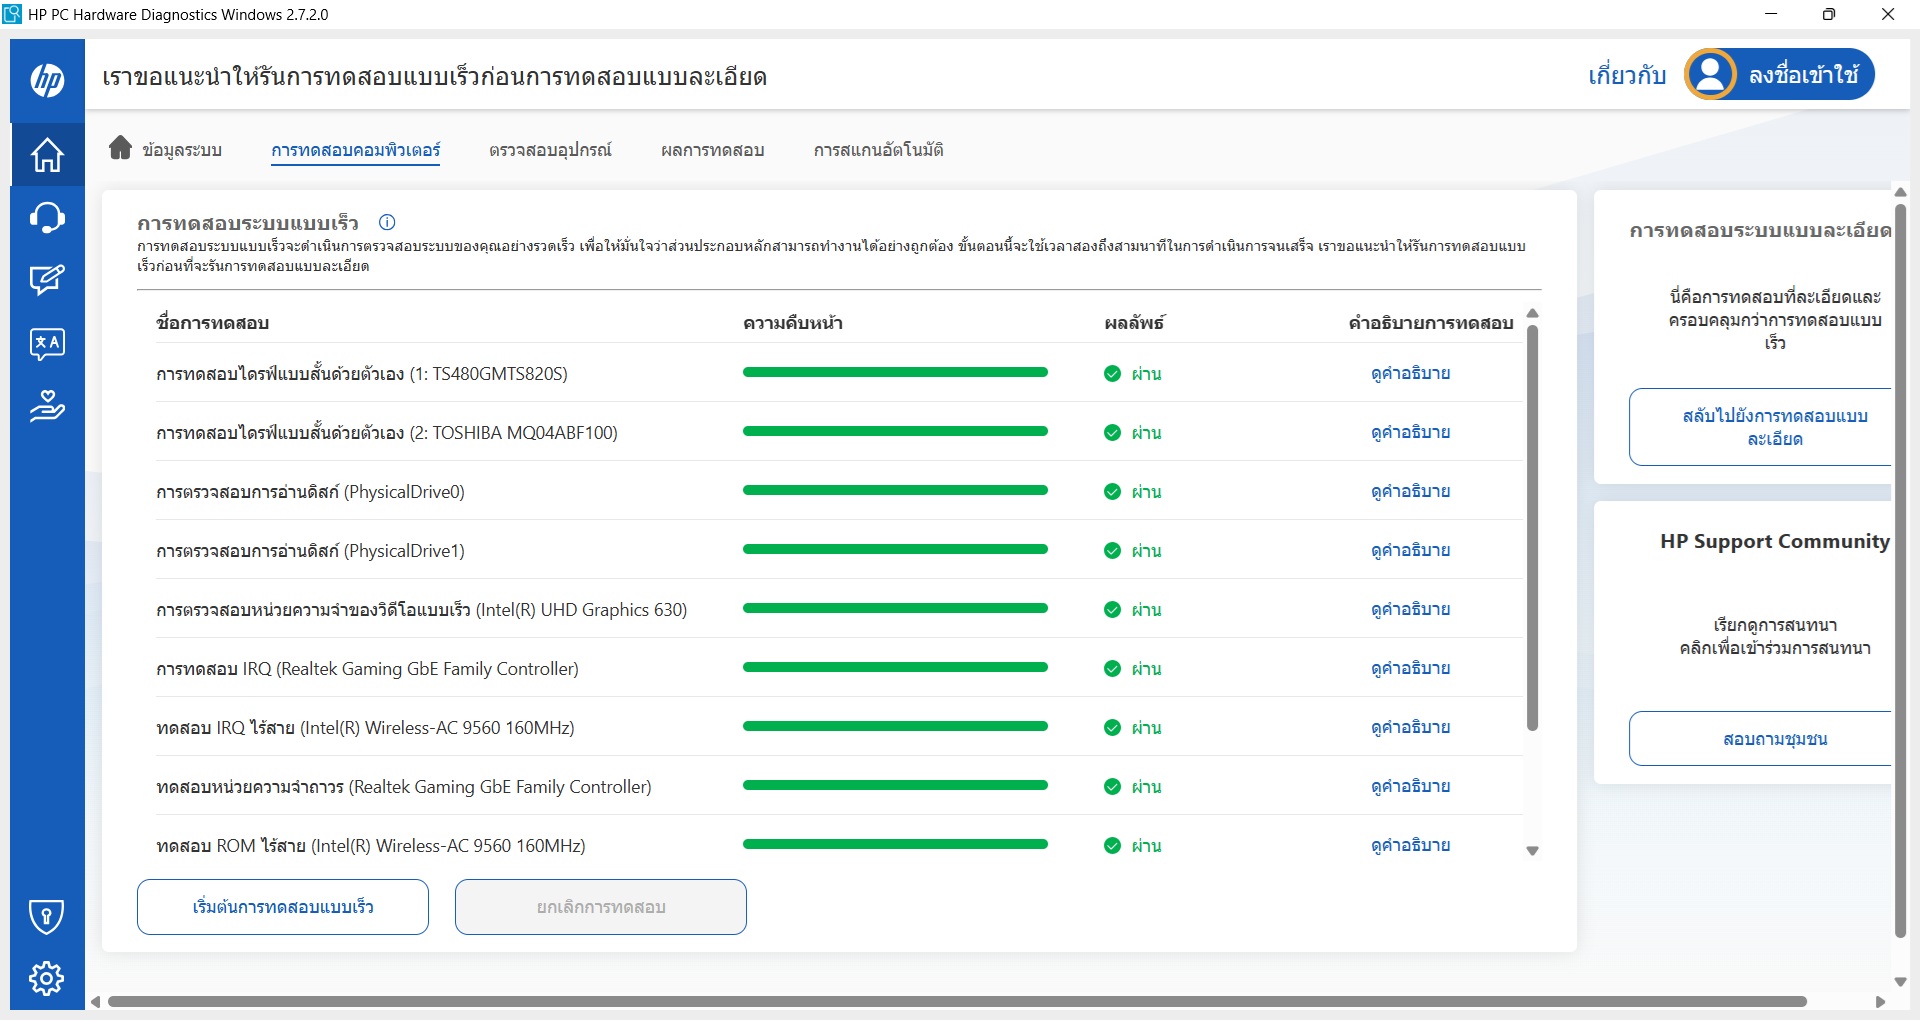Viewport: 1920px width, 1020px height.
Task: Open the feedback note sidebar icon
Action: tap(47, 280)
